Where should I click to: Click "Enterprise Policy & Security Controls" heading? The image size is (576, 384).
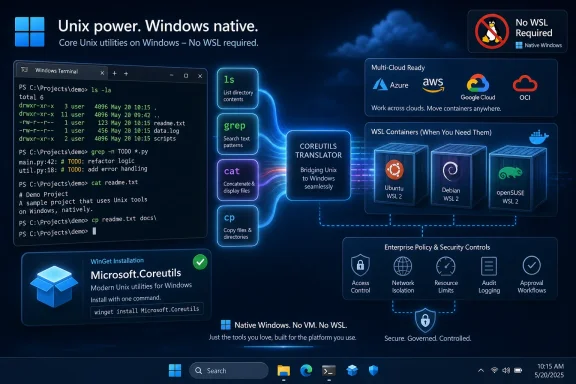pos(437,247)
